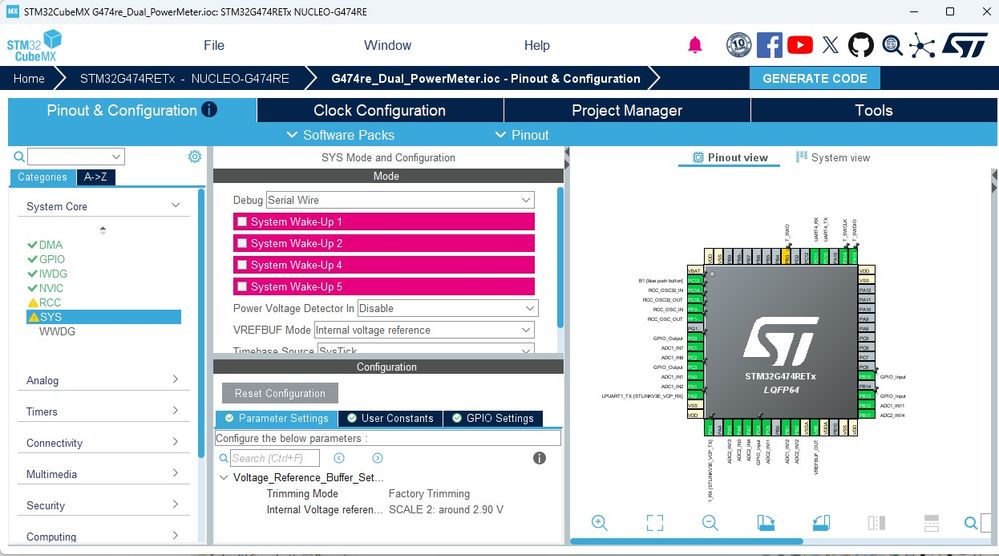Screen dimensions: 999x556
Task: Go to the STM32G474RETx NUCLEO-G474RE breadcrumb
Action: point(184,78)
